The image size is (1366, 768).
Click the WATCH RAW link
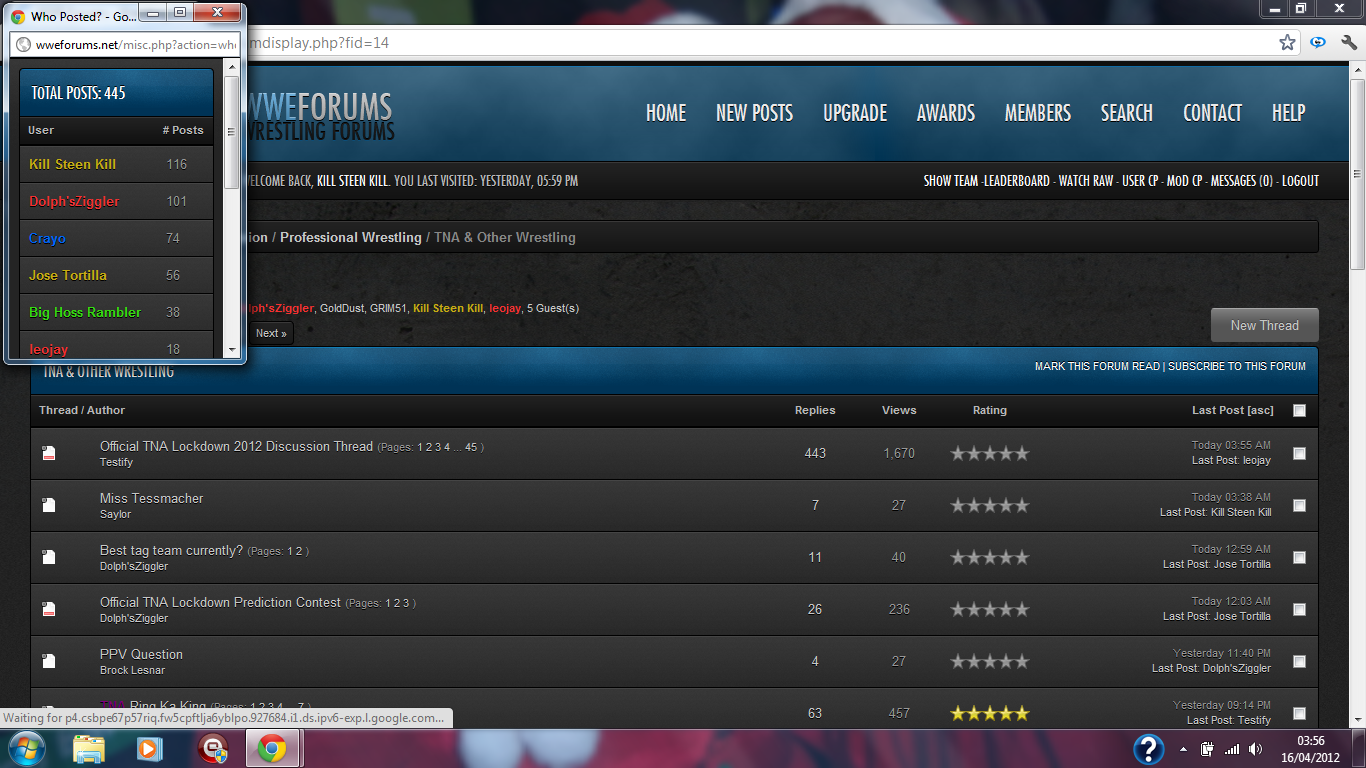tap(1085, 181)
